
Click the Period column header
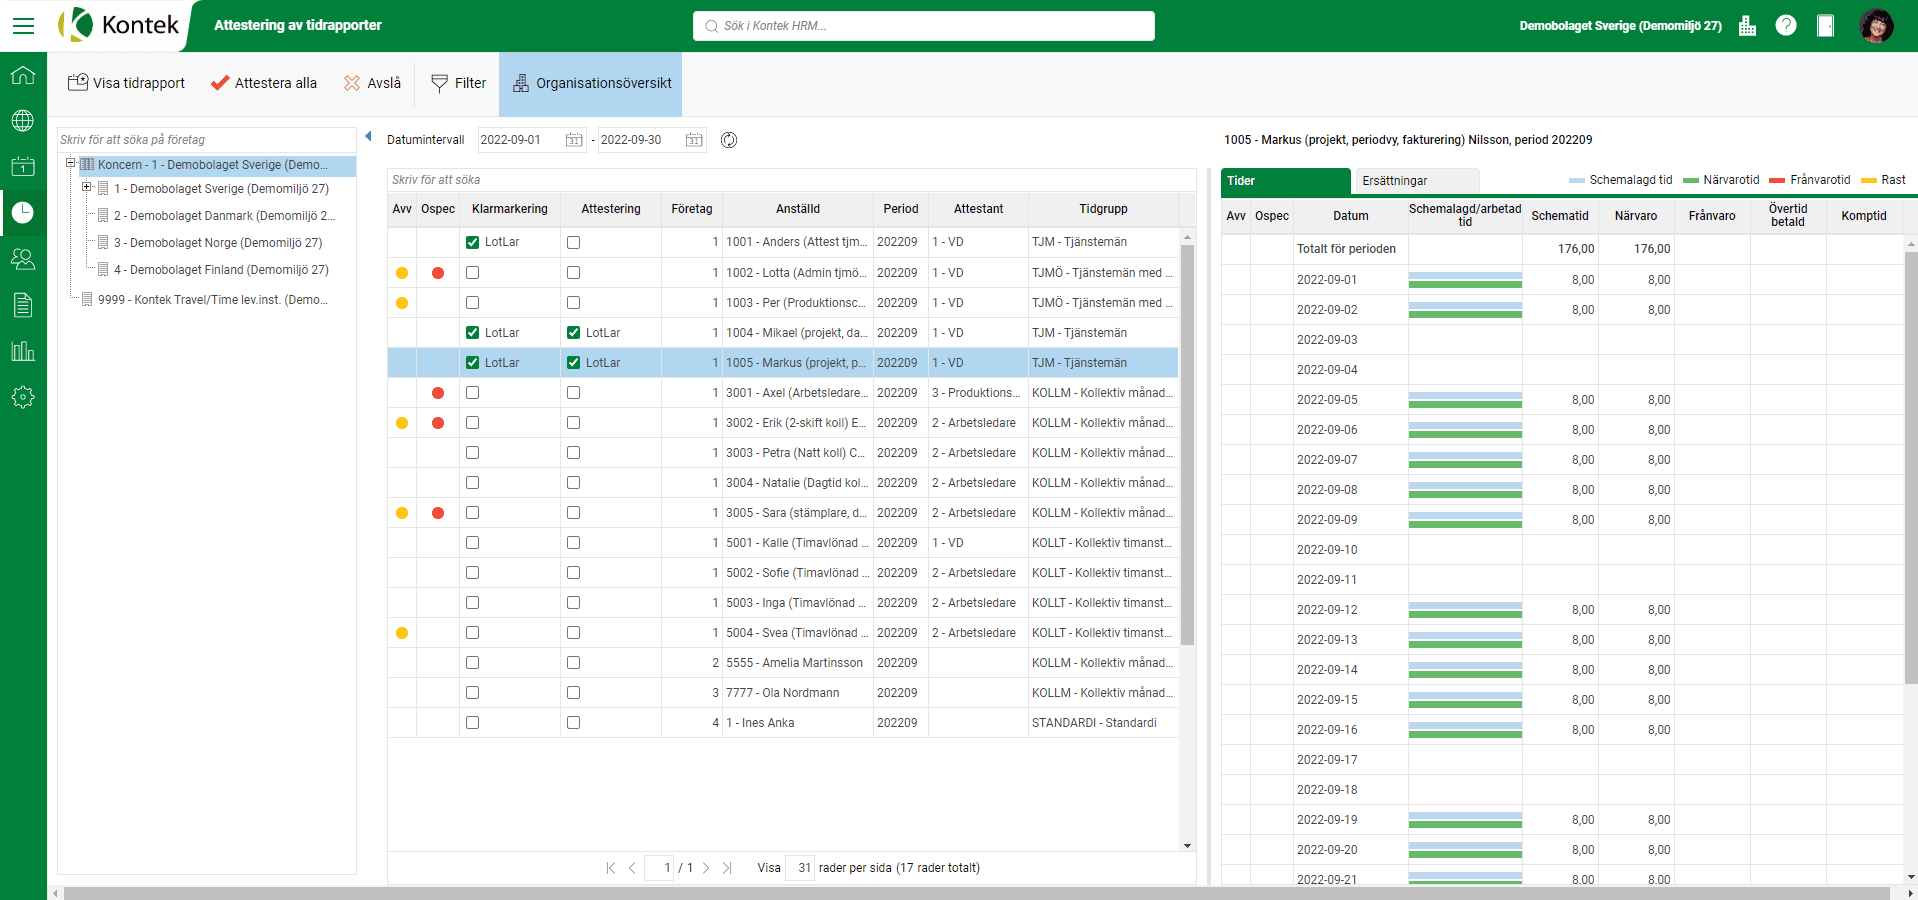point(900,209)
